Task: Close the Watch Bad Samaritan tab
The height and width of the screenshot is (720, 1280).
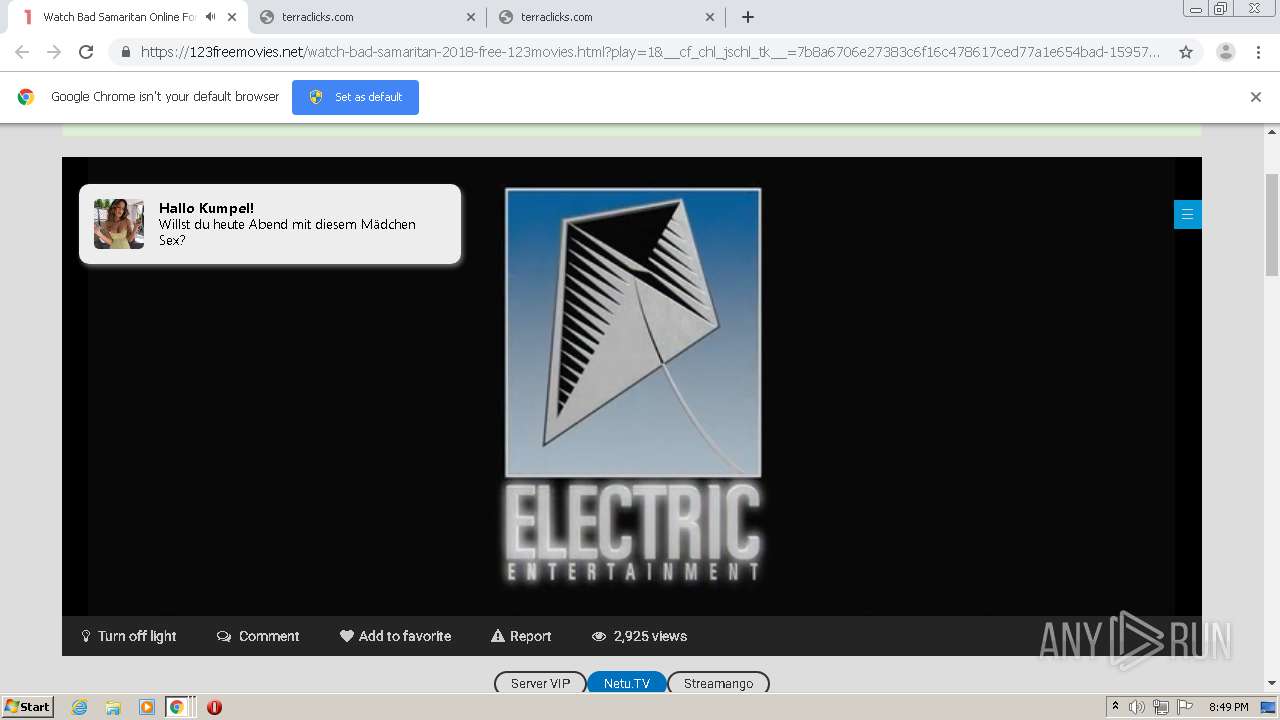Action: pos(231,17)
